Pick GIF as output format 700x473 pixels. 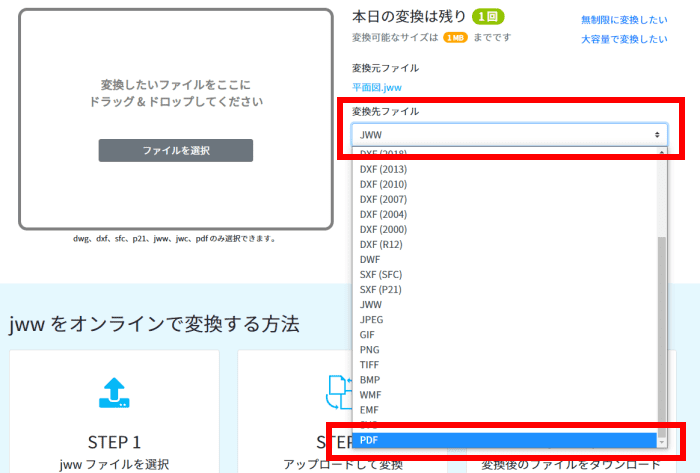tap(504, 335)
